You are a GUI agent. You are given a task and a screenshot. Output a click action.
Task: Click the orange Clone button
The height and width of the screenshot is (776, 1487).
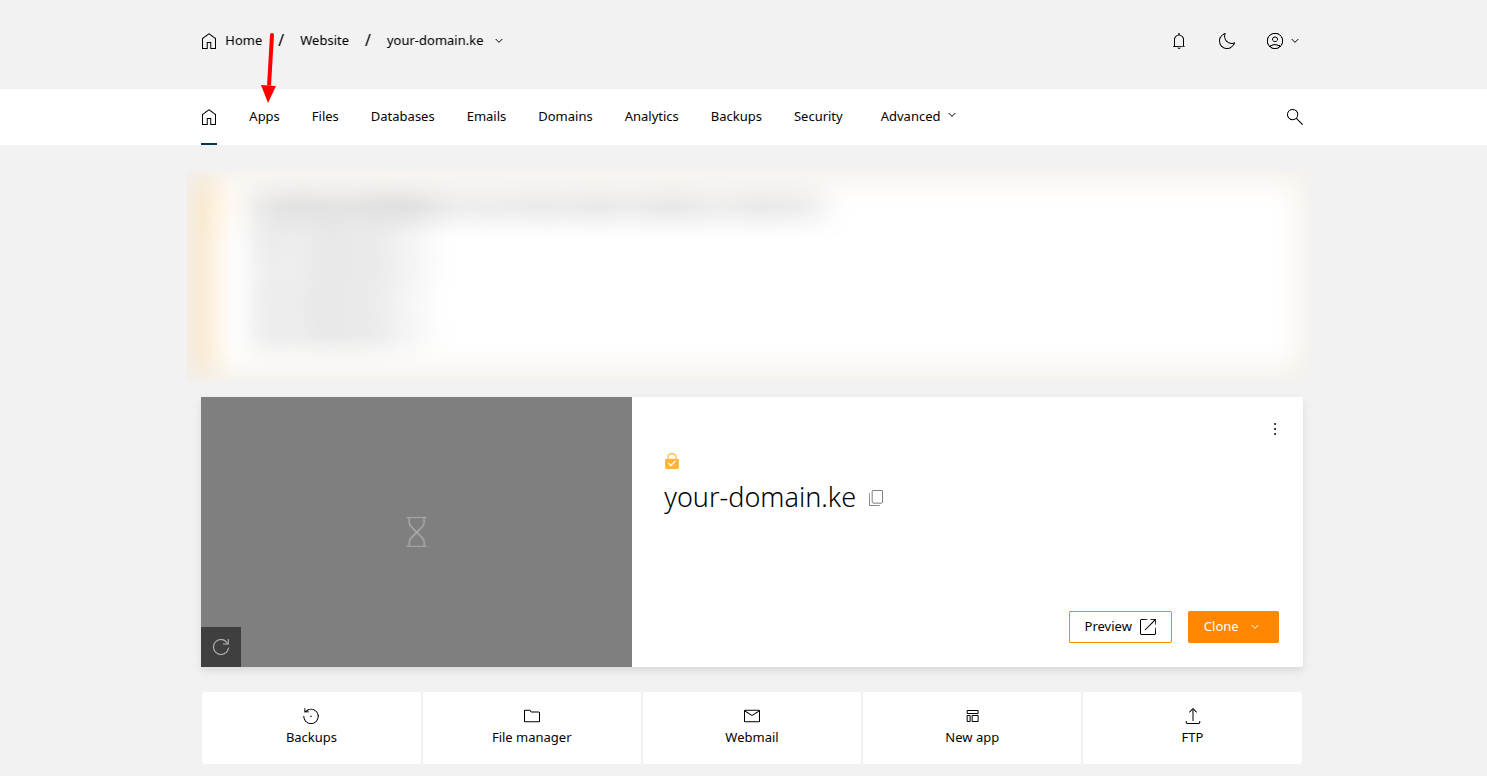(1232, 627)
